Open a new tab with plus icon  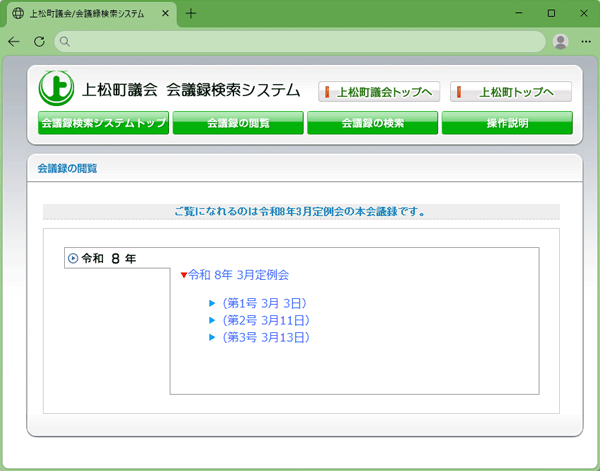191,13
